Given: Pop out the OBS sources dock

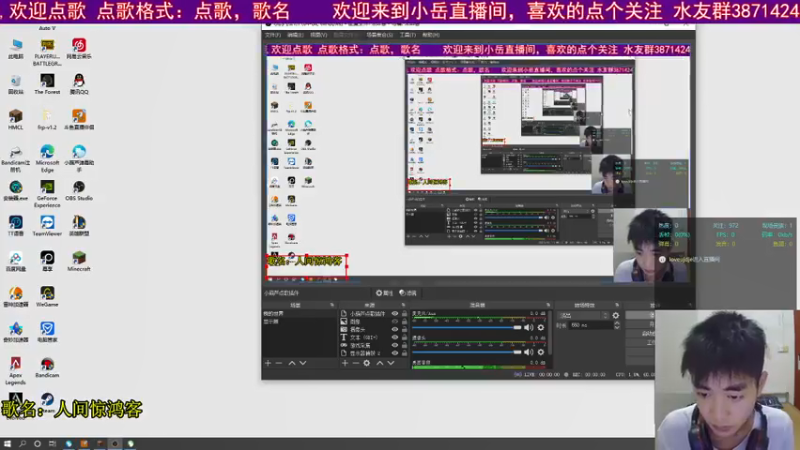Looking at the screenshot, I should (404, 305).
